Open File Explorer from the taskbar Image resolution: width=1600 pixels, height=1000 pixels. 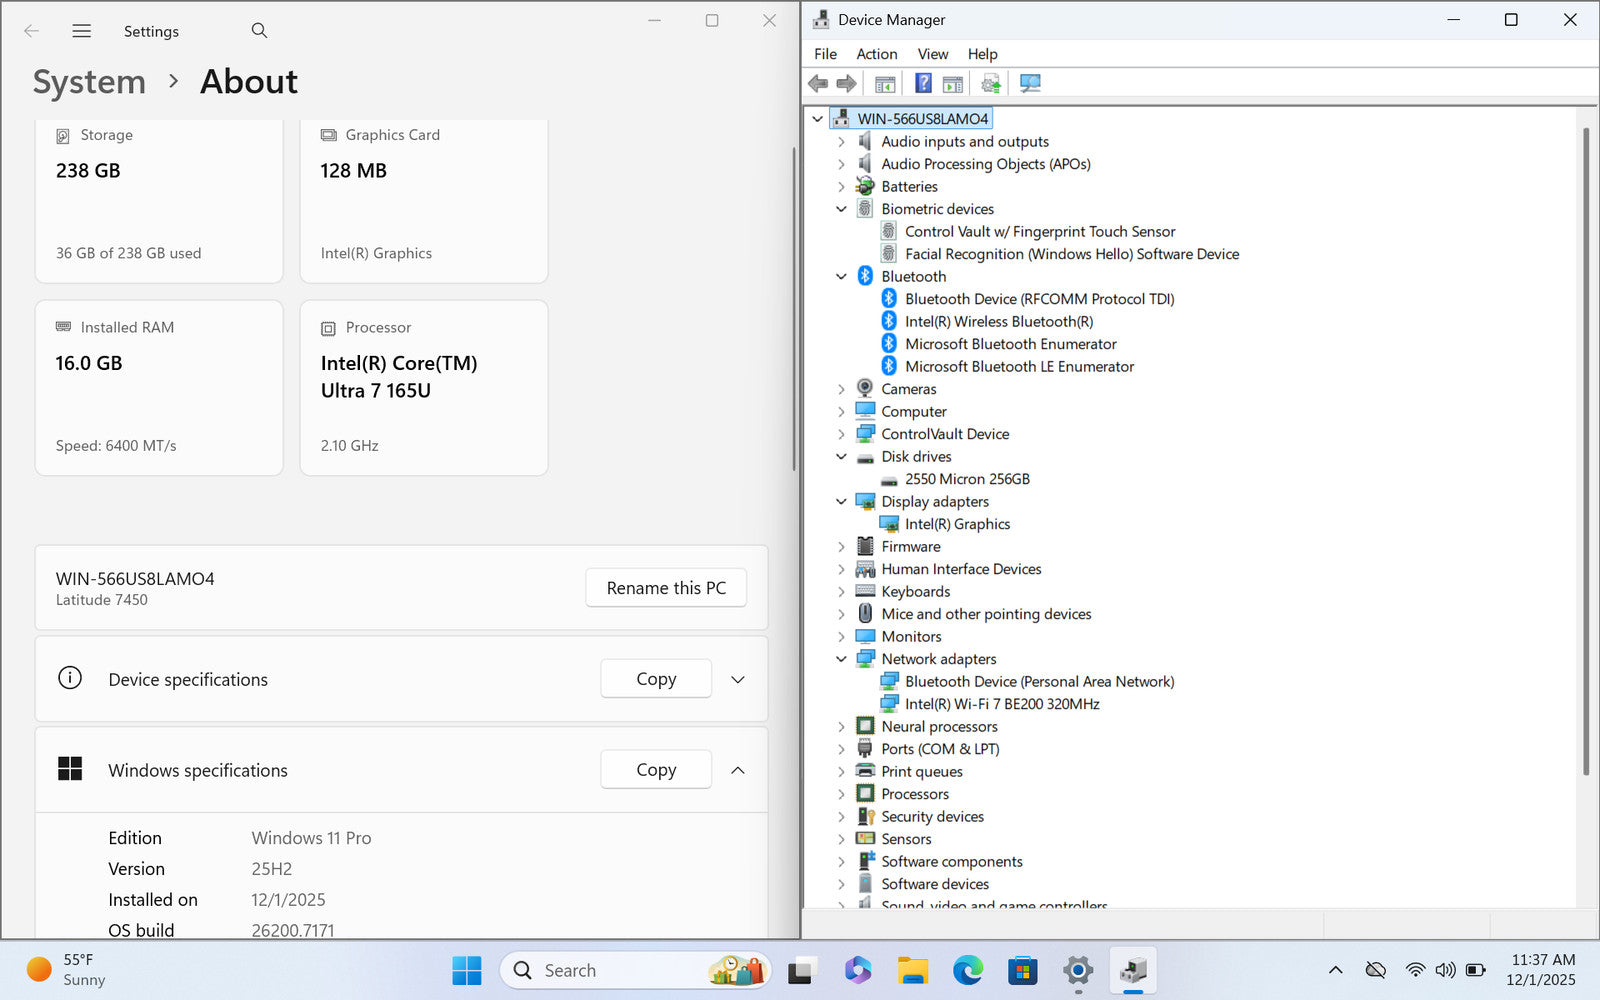[912, 970]
